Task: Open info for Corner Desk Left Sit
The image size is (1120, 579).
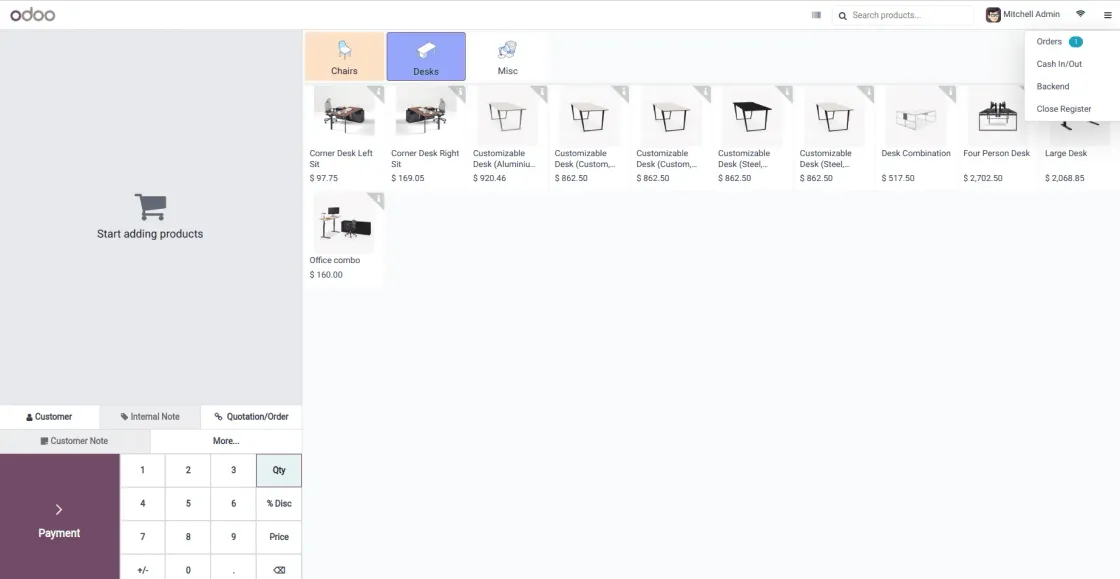Action: coord(379,92)
